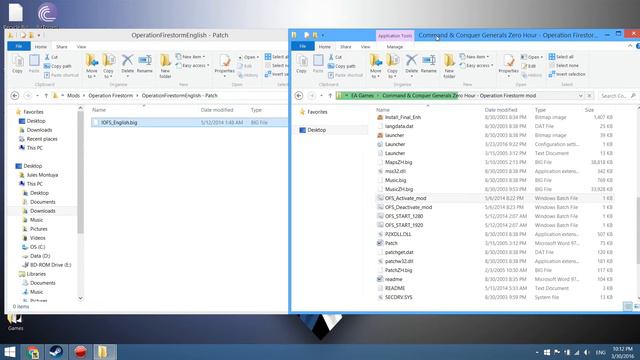640x360 pixels.
Task: Open Easy access dropdown in Generals window
Action: 477,65
